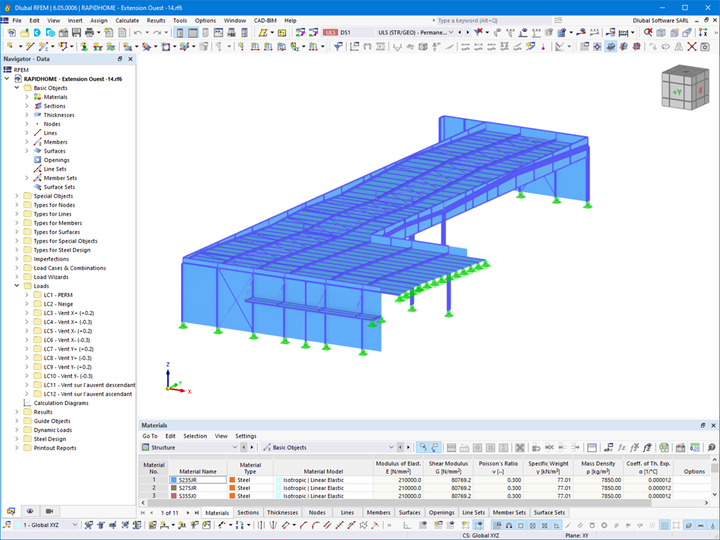Image resolution: width=720 pixels, height=540 pixels.
Task: Expand the LC1 - PERM load case
Action: [x=27, y=295]
